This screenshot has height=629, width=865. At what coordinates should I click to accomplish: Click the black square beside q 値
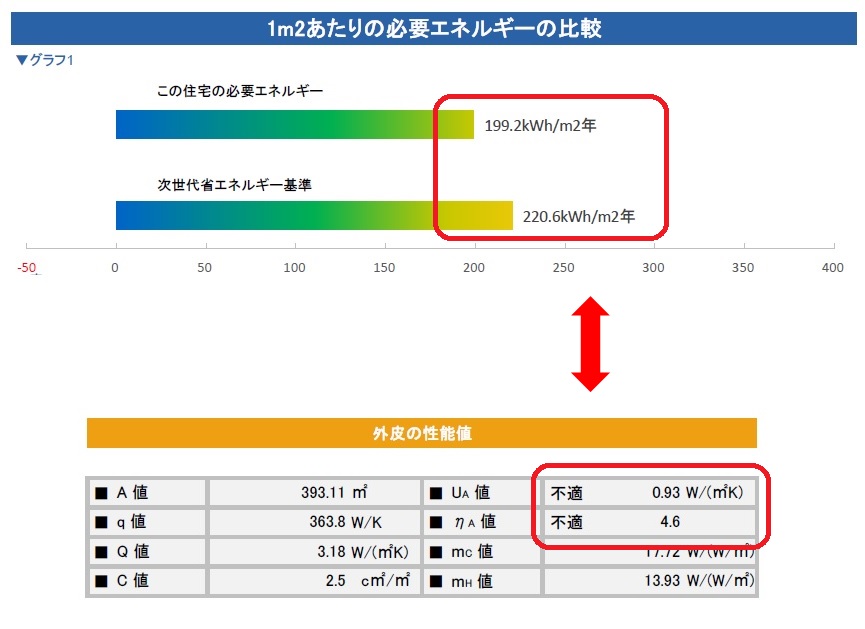click(101, 522)
